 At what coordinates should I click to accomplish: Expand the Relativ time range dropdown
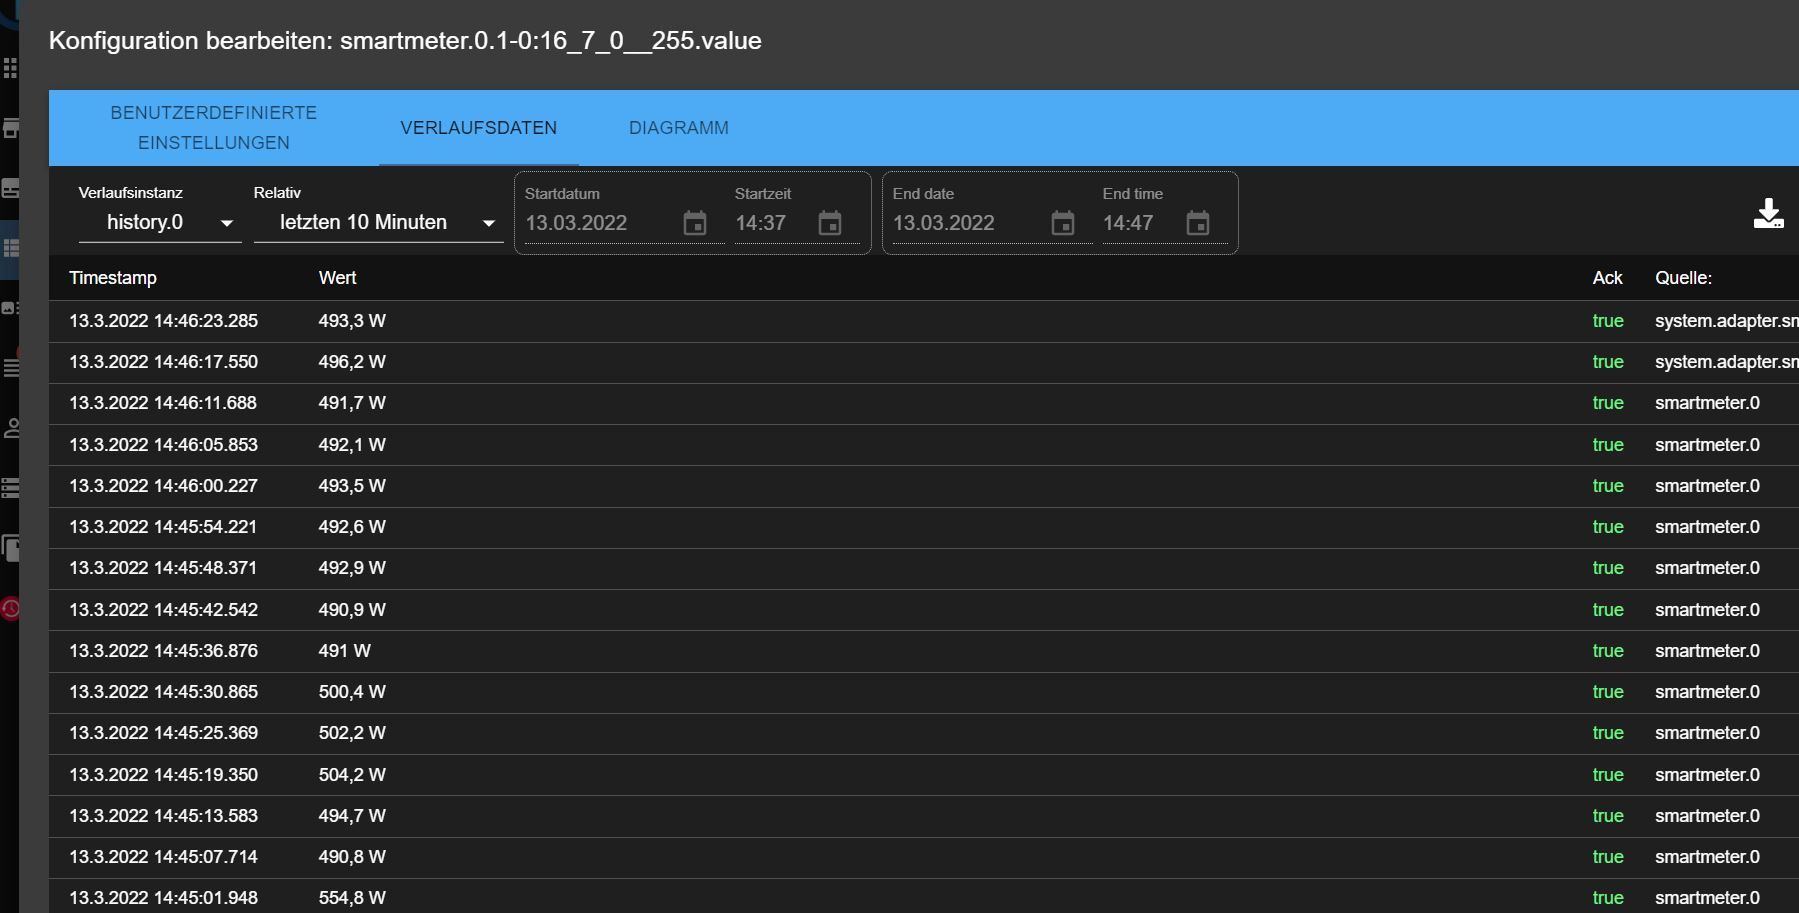pos(377,222)
